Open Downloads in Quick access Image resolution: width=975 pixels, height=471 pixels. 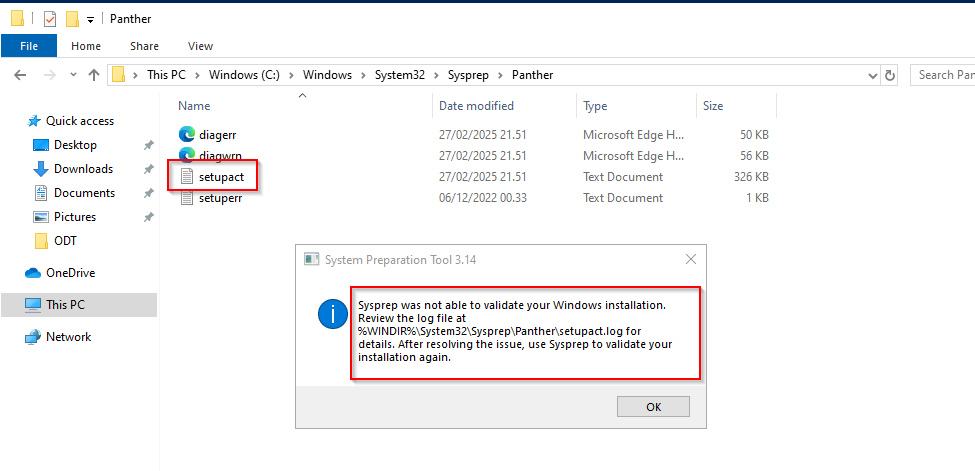(x=83, y=169)
